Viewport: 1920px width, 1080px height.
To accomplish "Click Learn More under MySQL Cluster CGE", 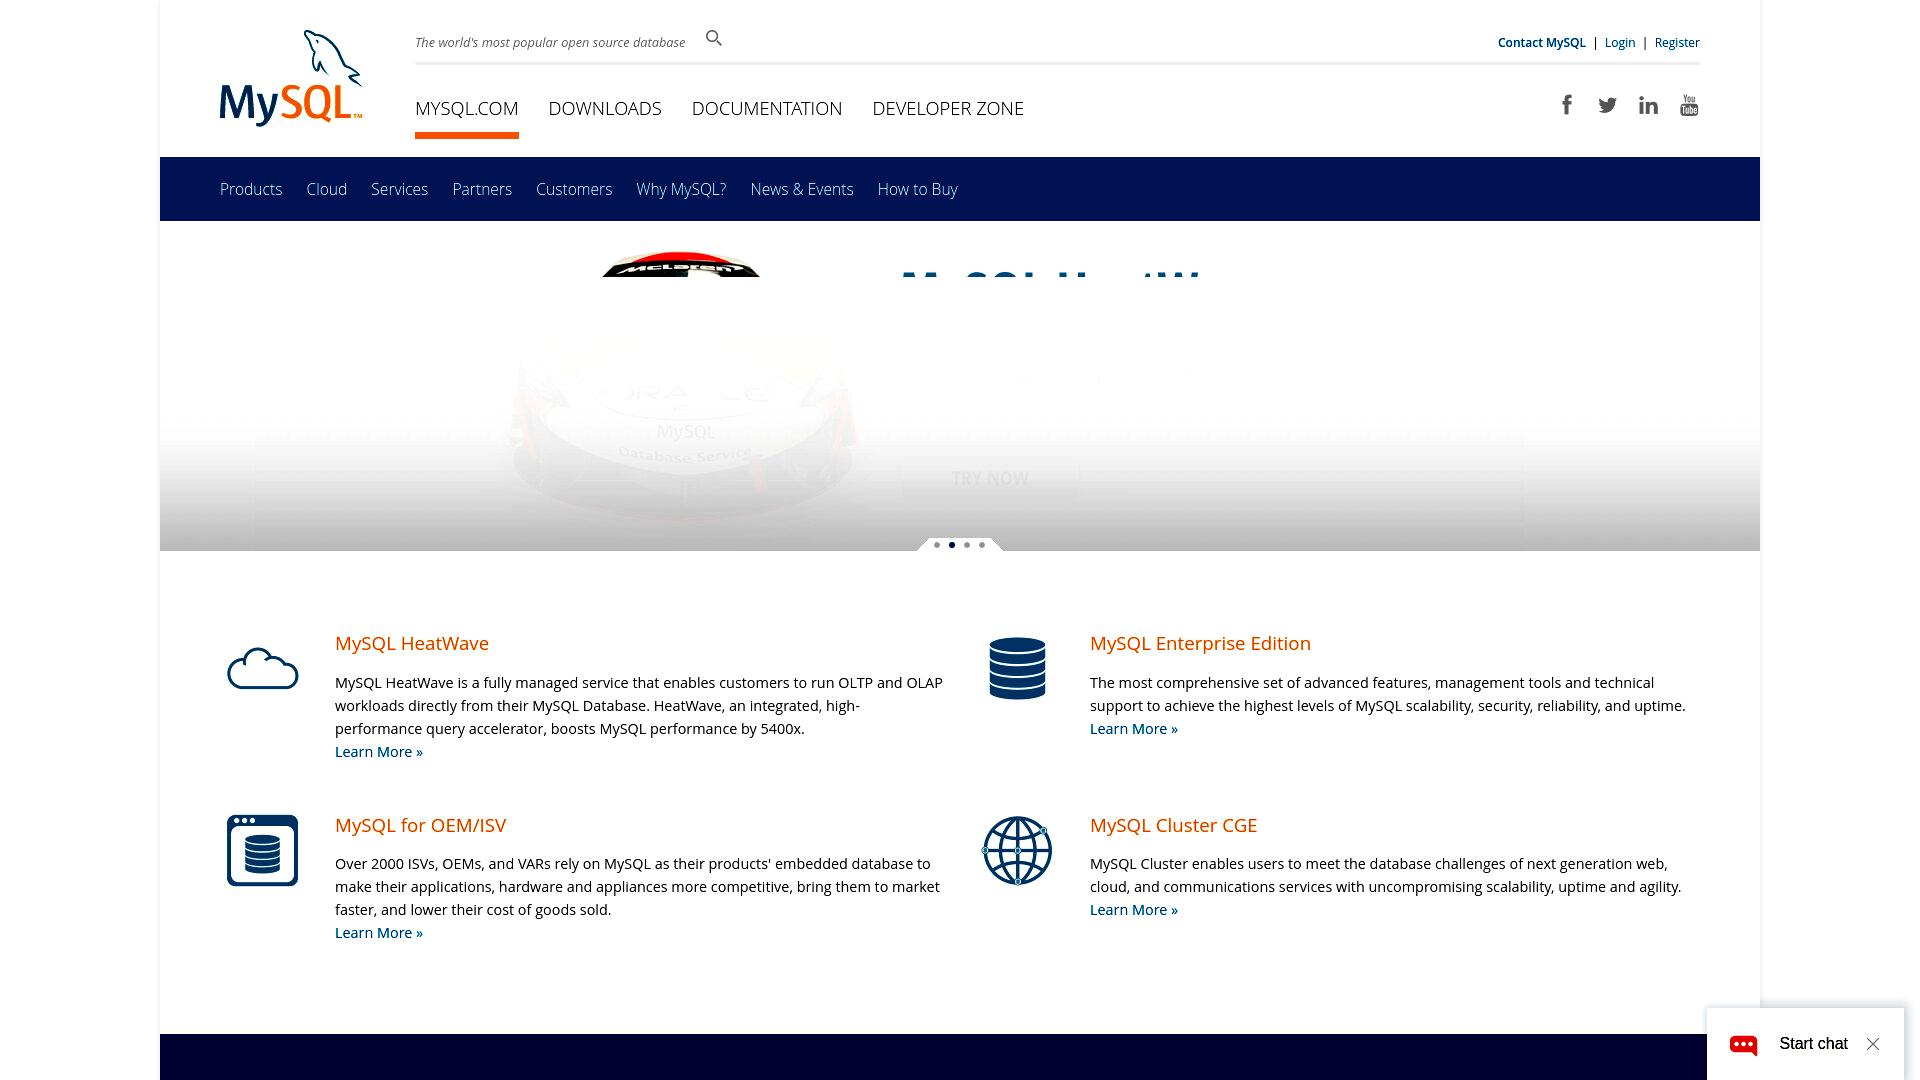I will 1134,910.
